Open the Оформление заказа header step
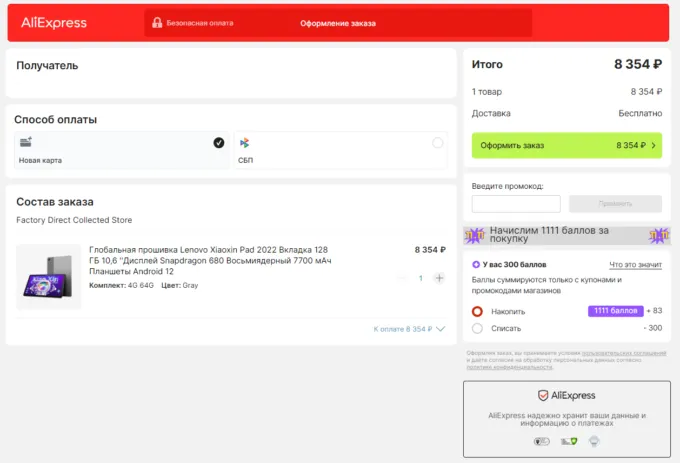The image size is (680, 463). coord(338,23)
